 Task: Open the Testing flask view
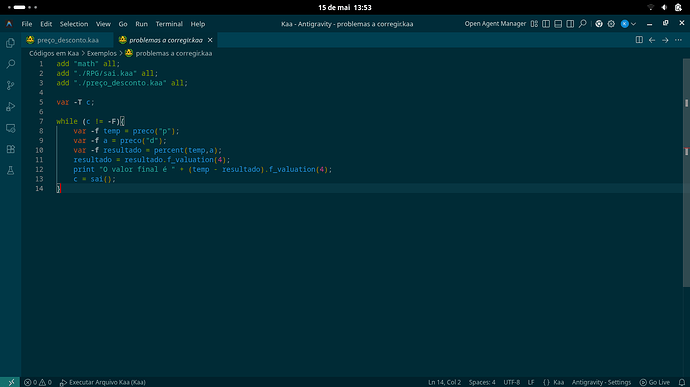(11, 170)
